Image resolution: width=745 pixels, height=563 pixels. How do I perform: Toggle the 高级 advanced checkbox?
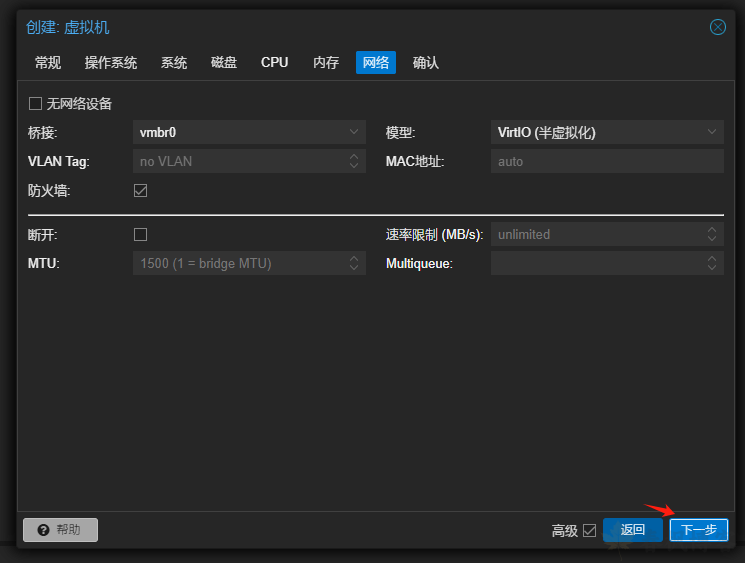pos(589,530)
